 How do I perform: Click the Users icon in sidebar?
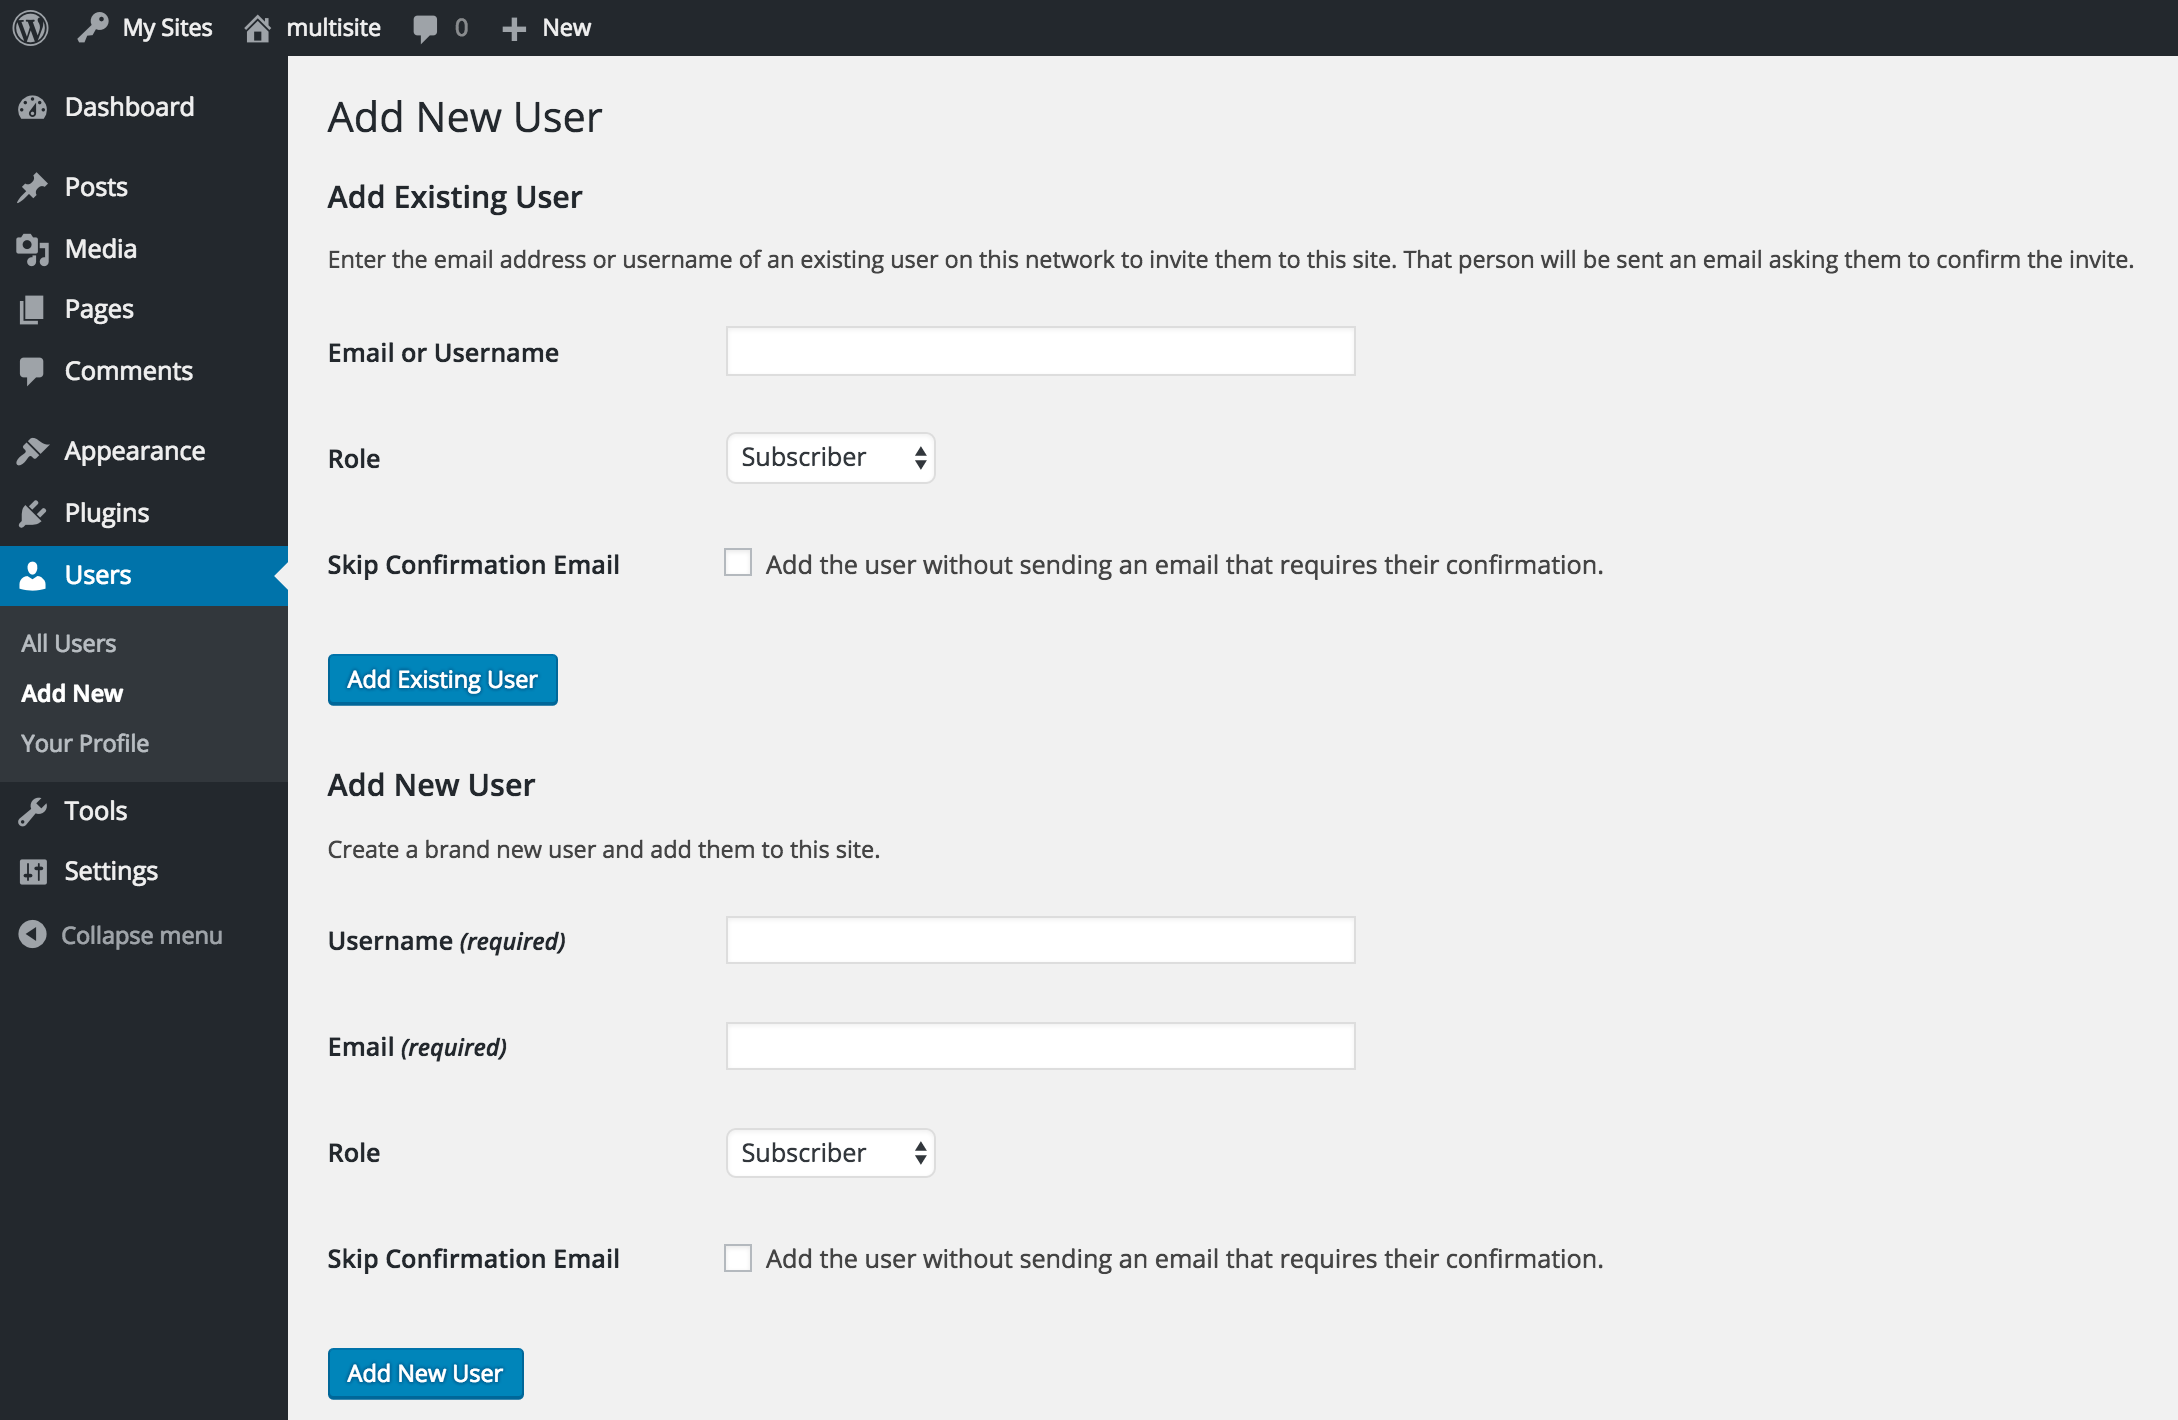[33, 574]
